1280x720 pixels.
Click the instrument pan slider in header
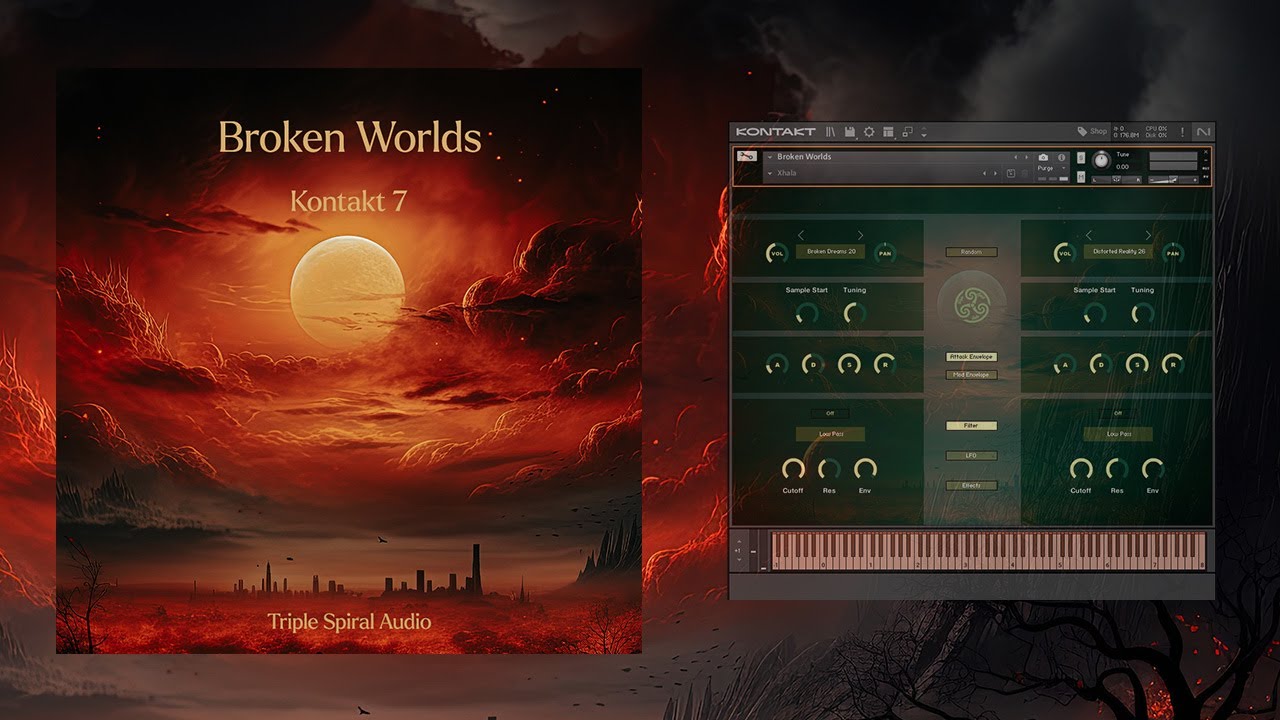tap(1117, 179)
